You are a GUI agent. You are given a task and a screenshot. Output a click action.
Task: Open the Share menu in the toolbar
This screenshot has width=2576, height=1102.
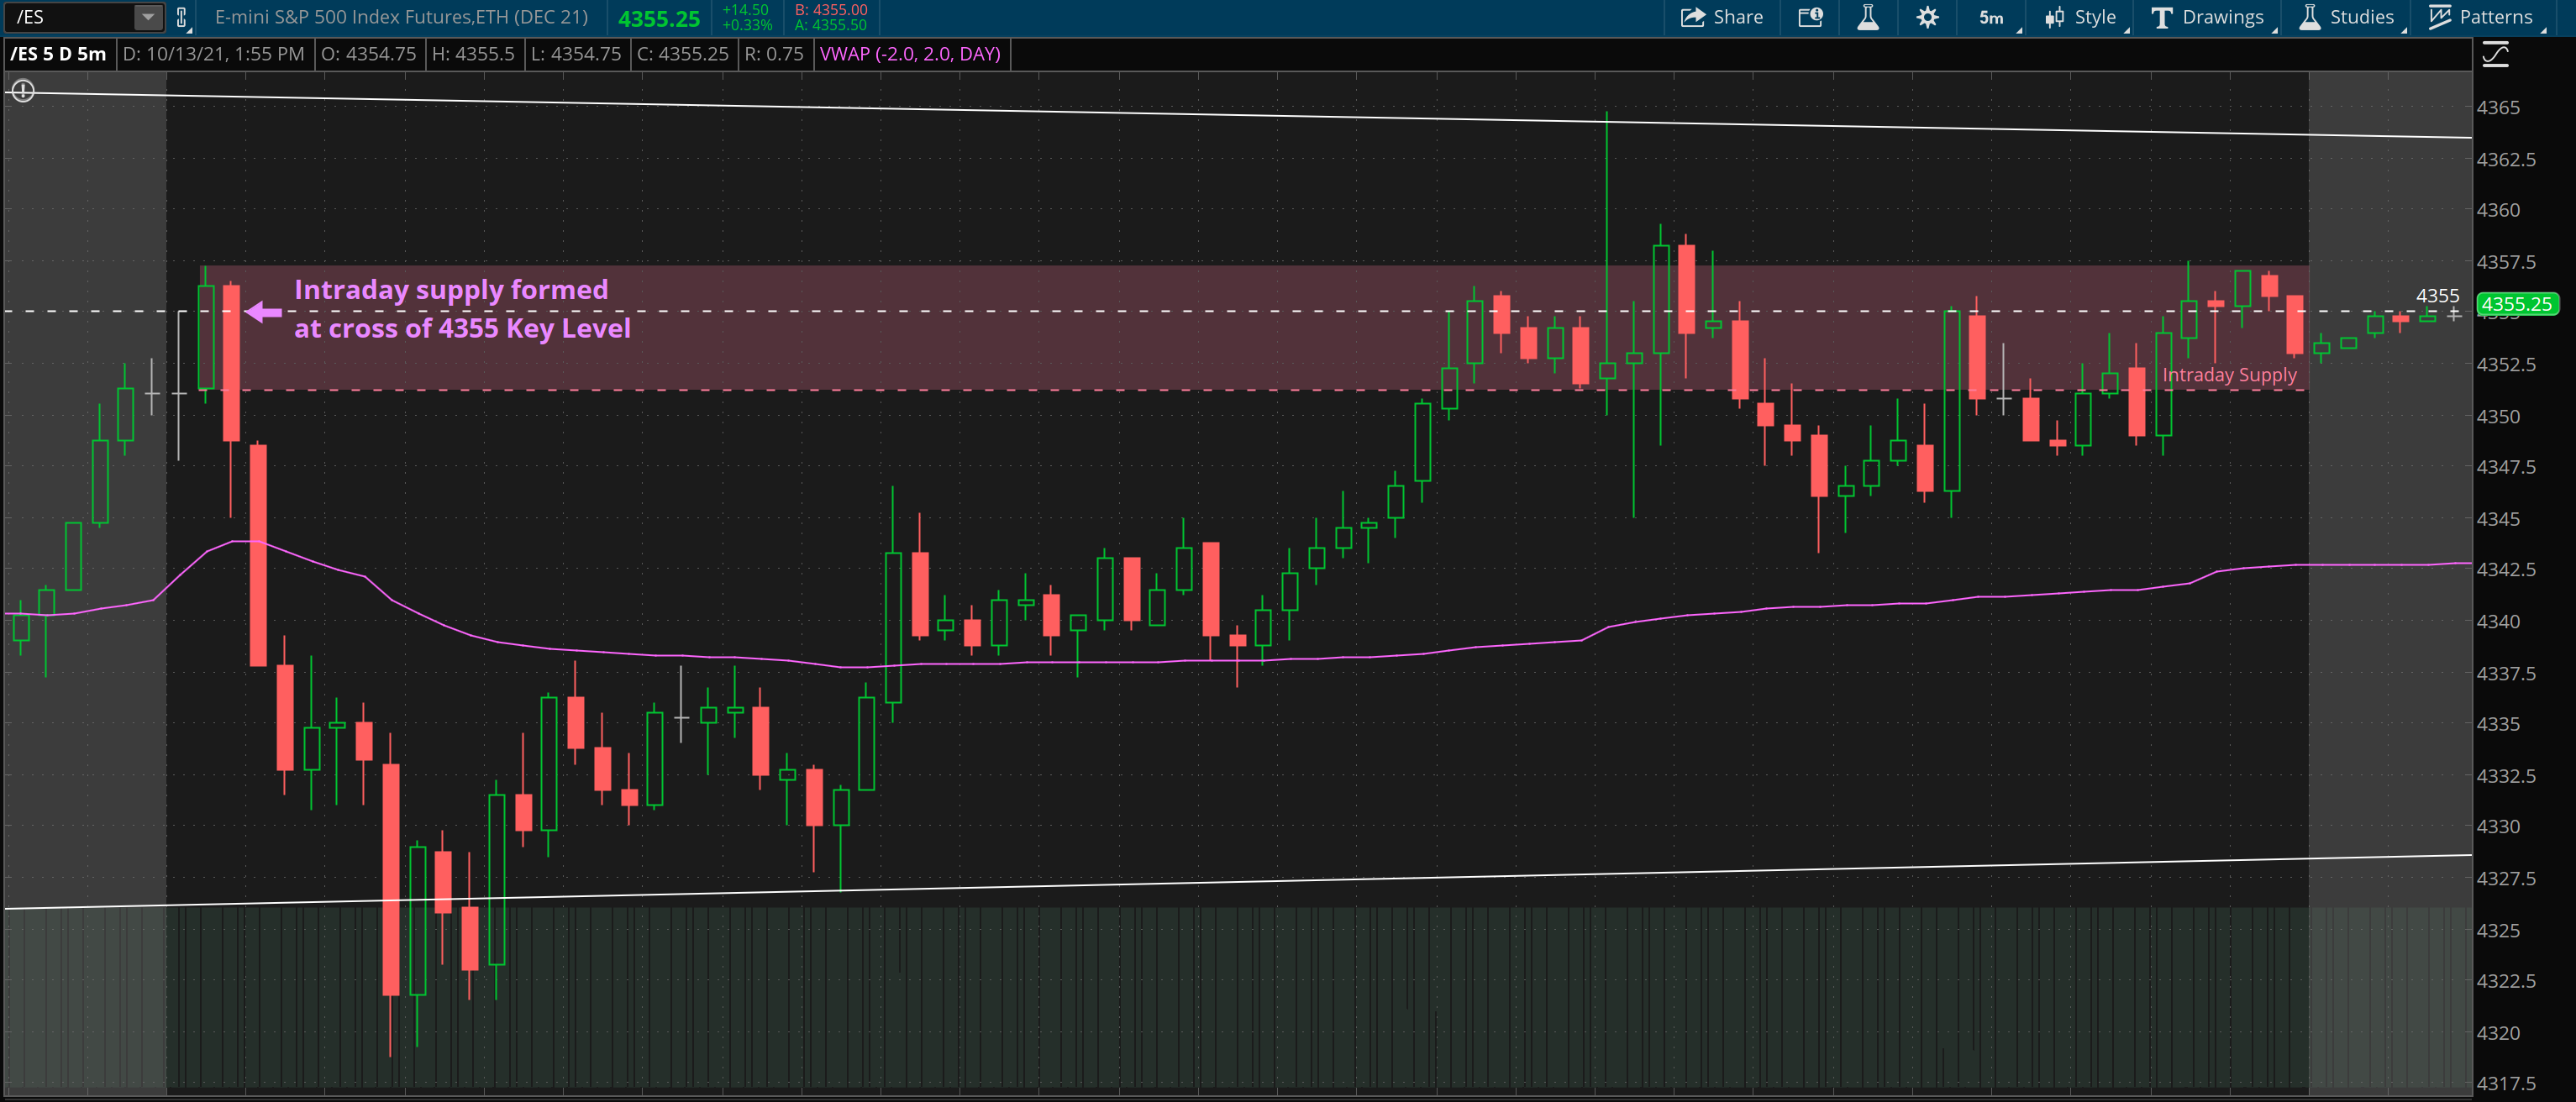click(1722, 17)
